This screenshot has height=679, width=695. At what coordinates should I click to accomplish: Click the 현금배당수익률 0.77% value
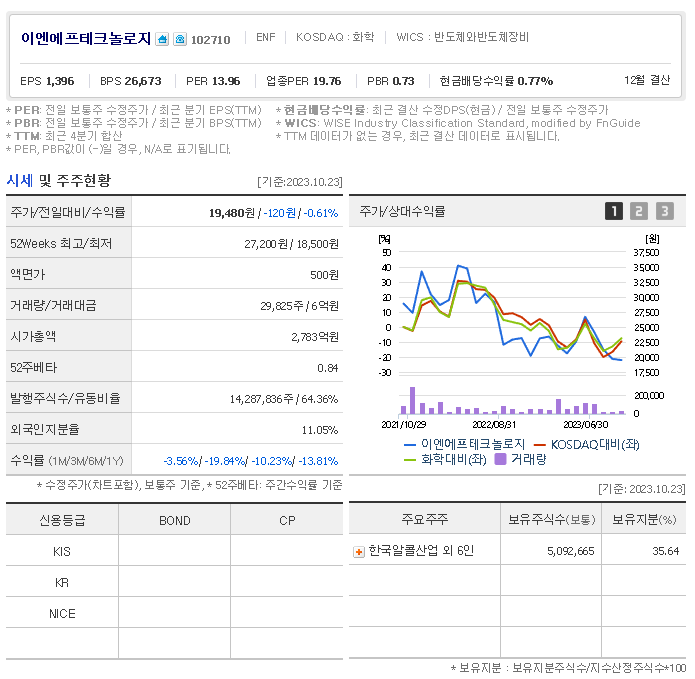(496, 81)
